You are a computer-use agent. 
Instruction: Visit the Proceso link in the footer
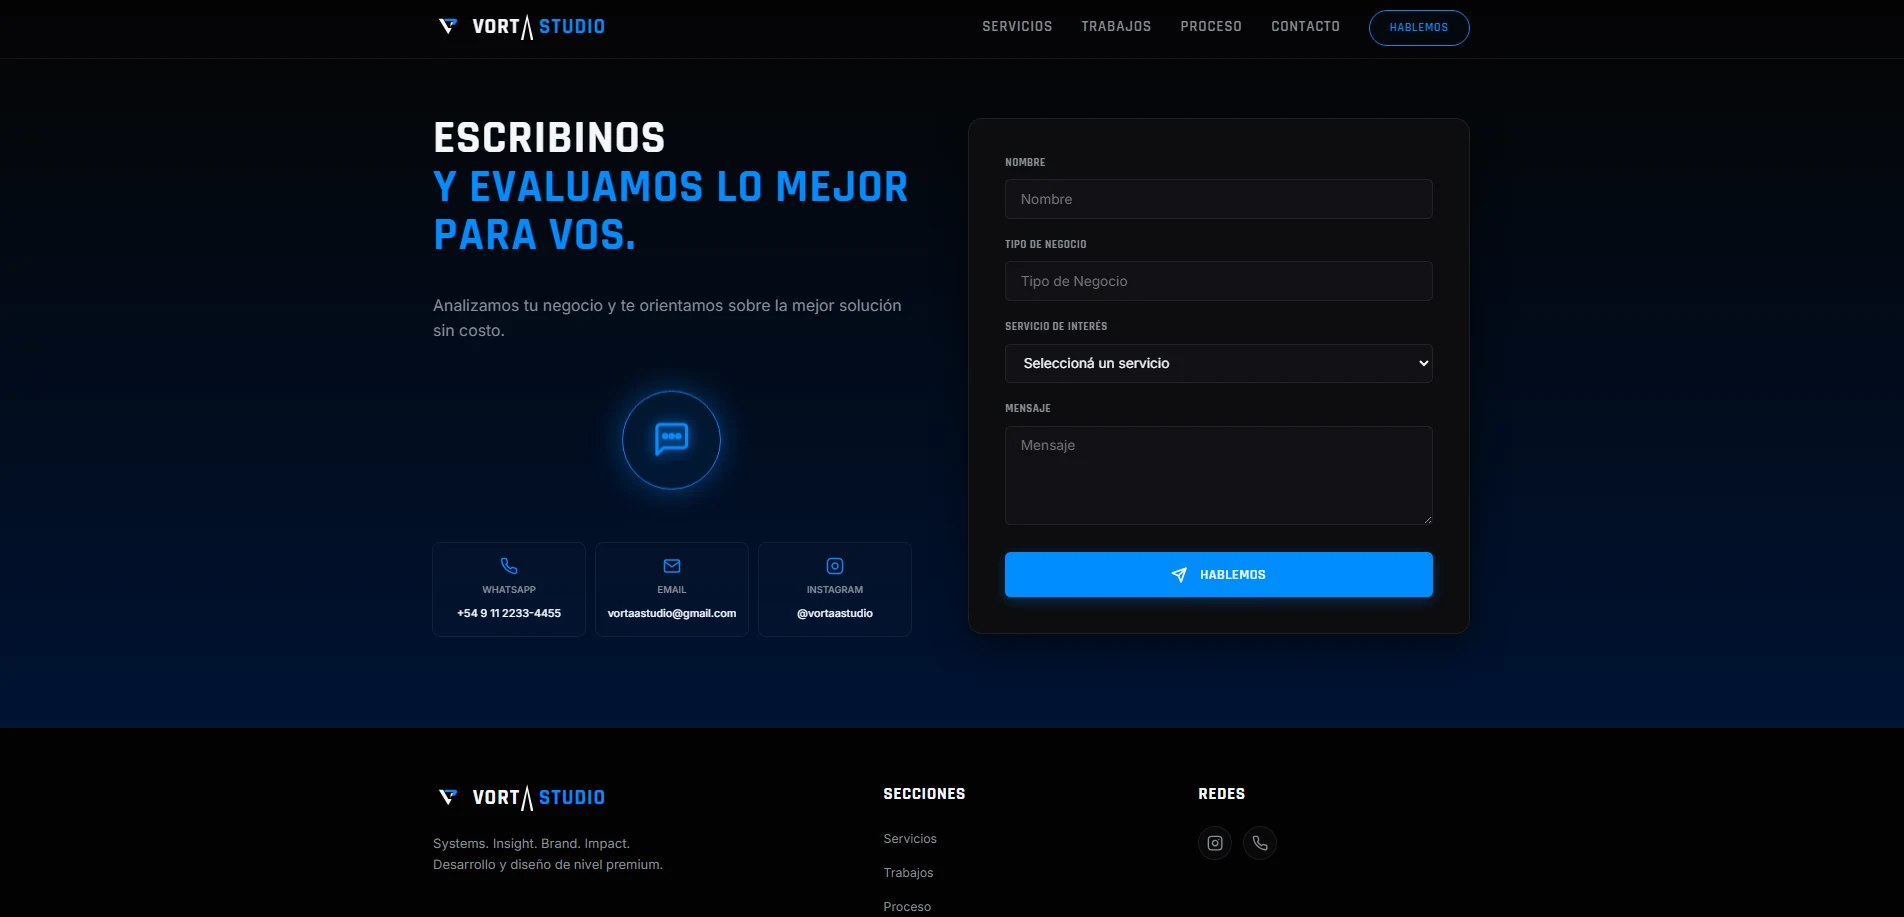tap(907, 907)
